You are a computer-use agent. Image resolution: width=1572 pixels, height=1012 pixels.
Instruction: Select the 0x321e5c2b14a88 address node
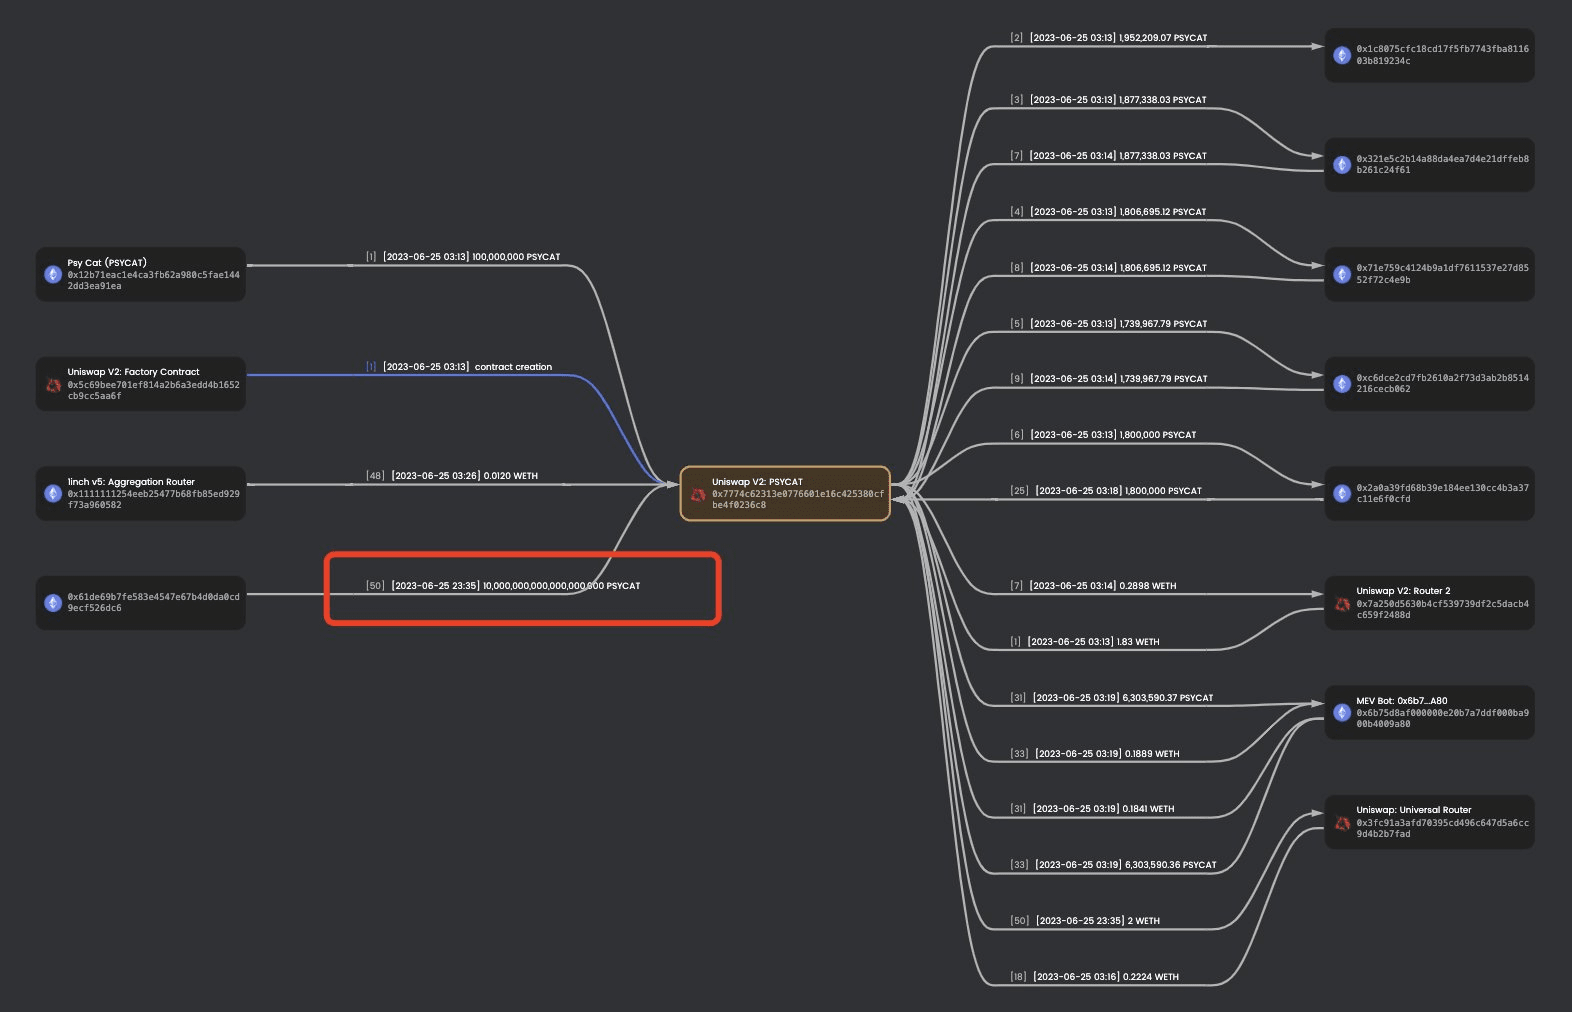click(1430, 164)
